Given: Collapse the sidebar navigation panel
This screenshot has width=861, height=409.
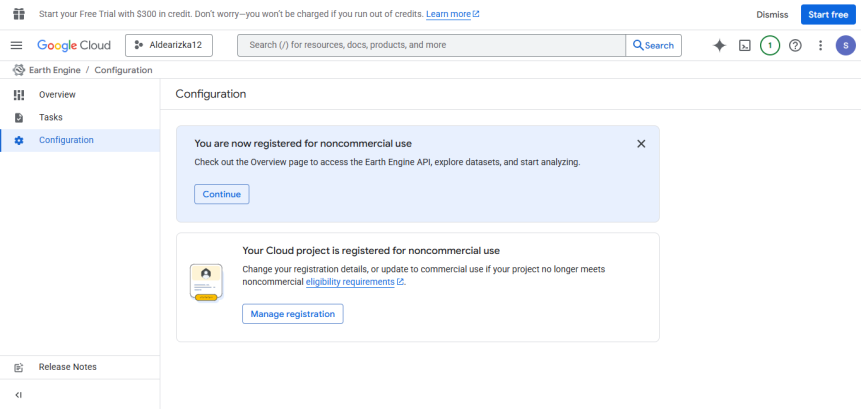Looking at the screenshot, I should (18, 395).
